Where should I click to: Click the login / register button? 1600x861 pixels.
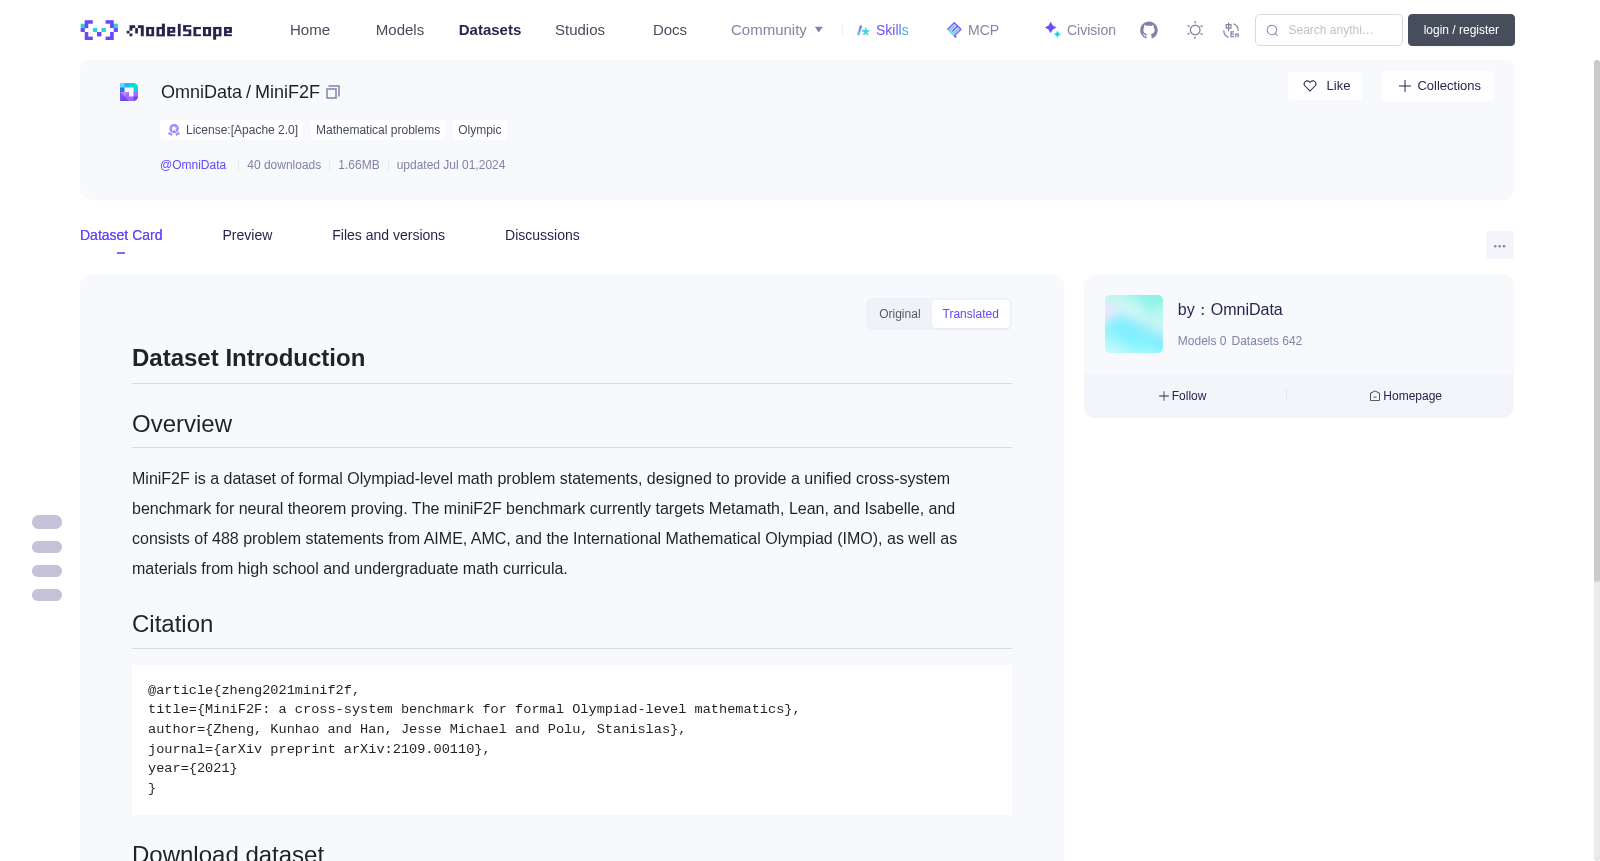[x=1461, y=30]
